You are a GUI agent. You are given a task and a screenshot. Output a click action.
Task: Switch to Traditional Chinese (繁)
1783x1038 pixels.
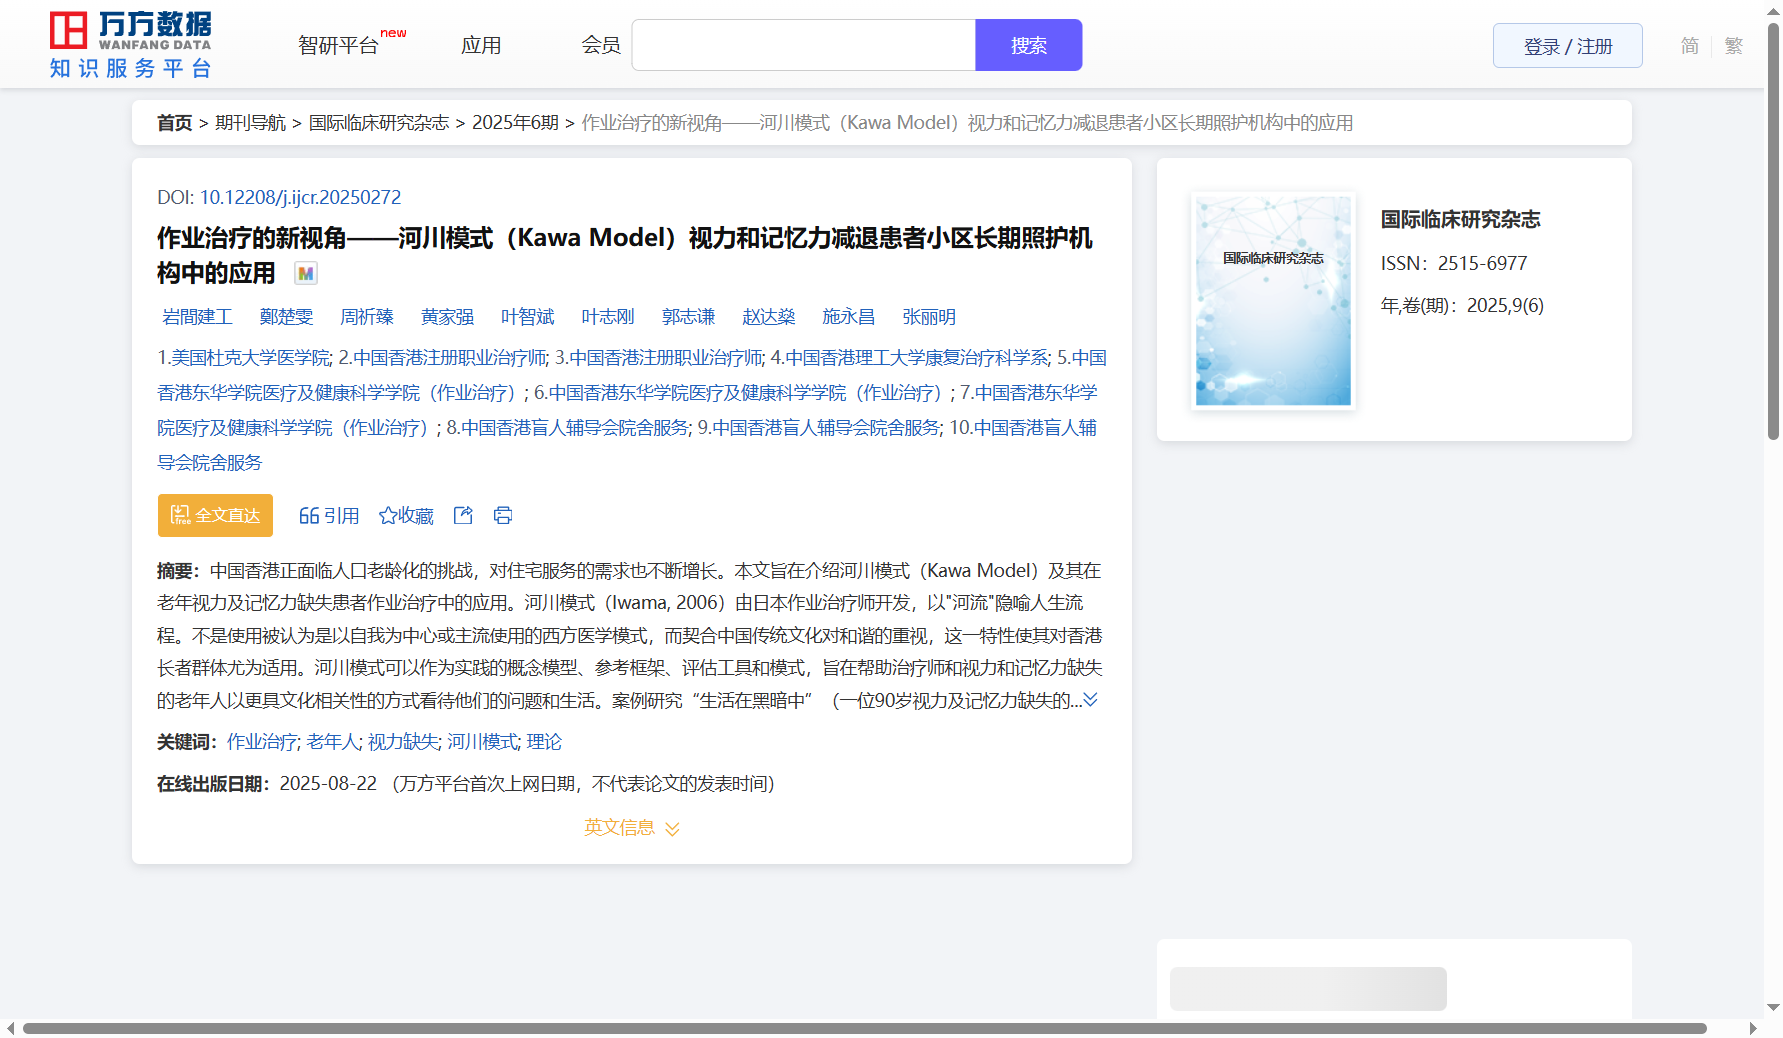point(1733,46)
